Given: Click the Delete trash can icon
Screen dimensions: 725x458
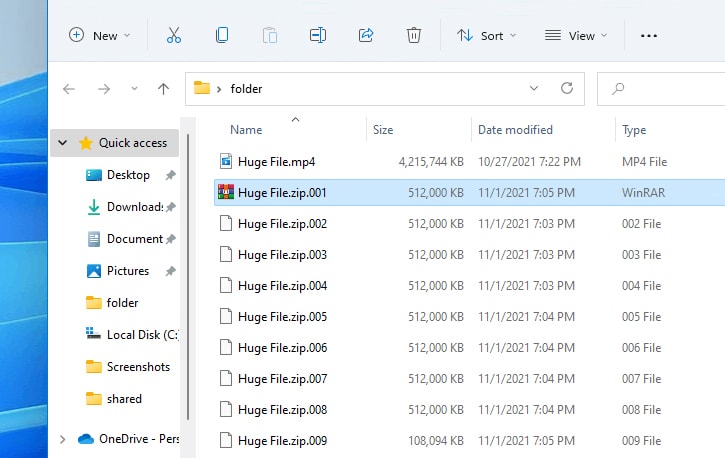Looking at the screenshot, I should (414, 36).
